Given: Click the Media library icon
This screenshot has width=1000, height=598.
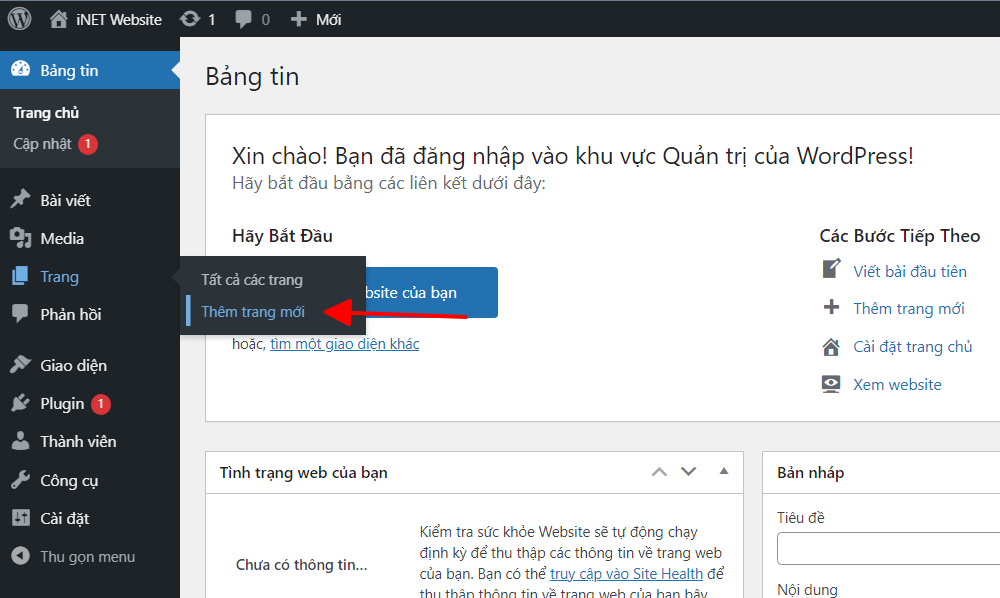Looking at the screenshot, I should tap(20, 238).
